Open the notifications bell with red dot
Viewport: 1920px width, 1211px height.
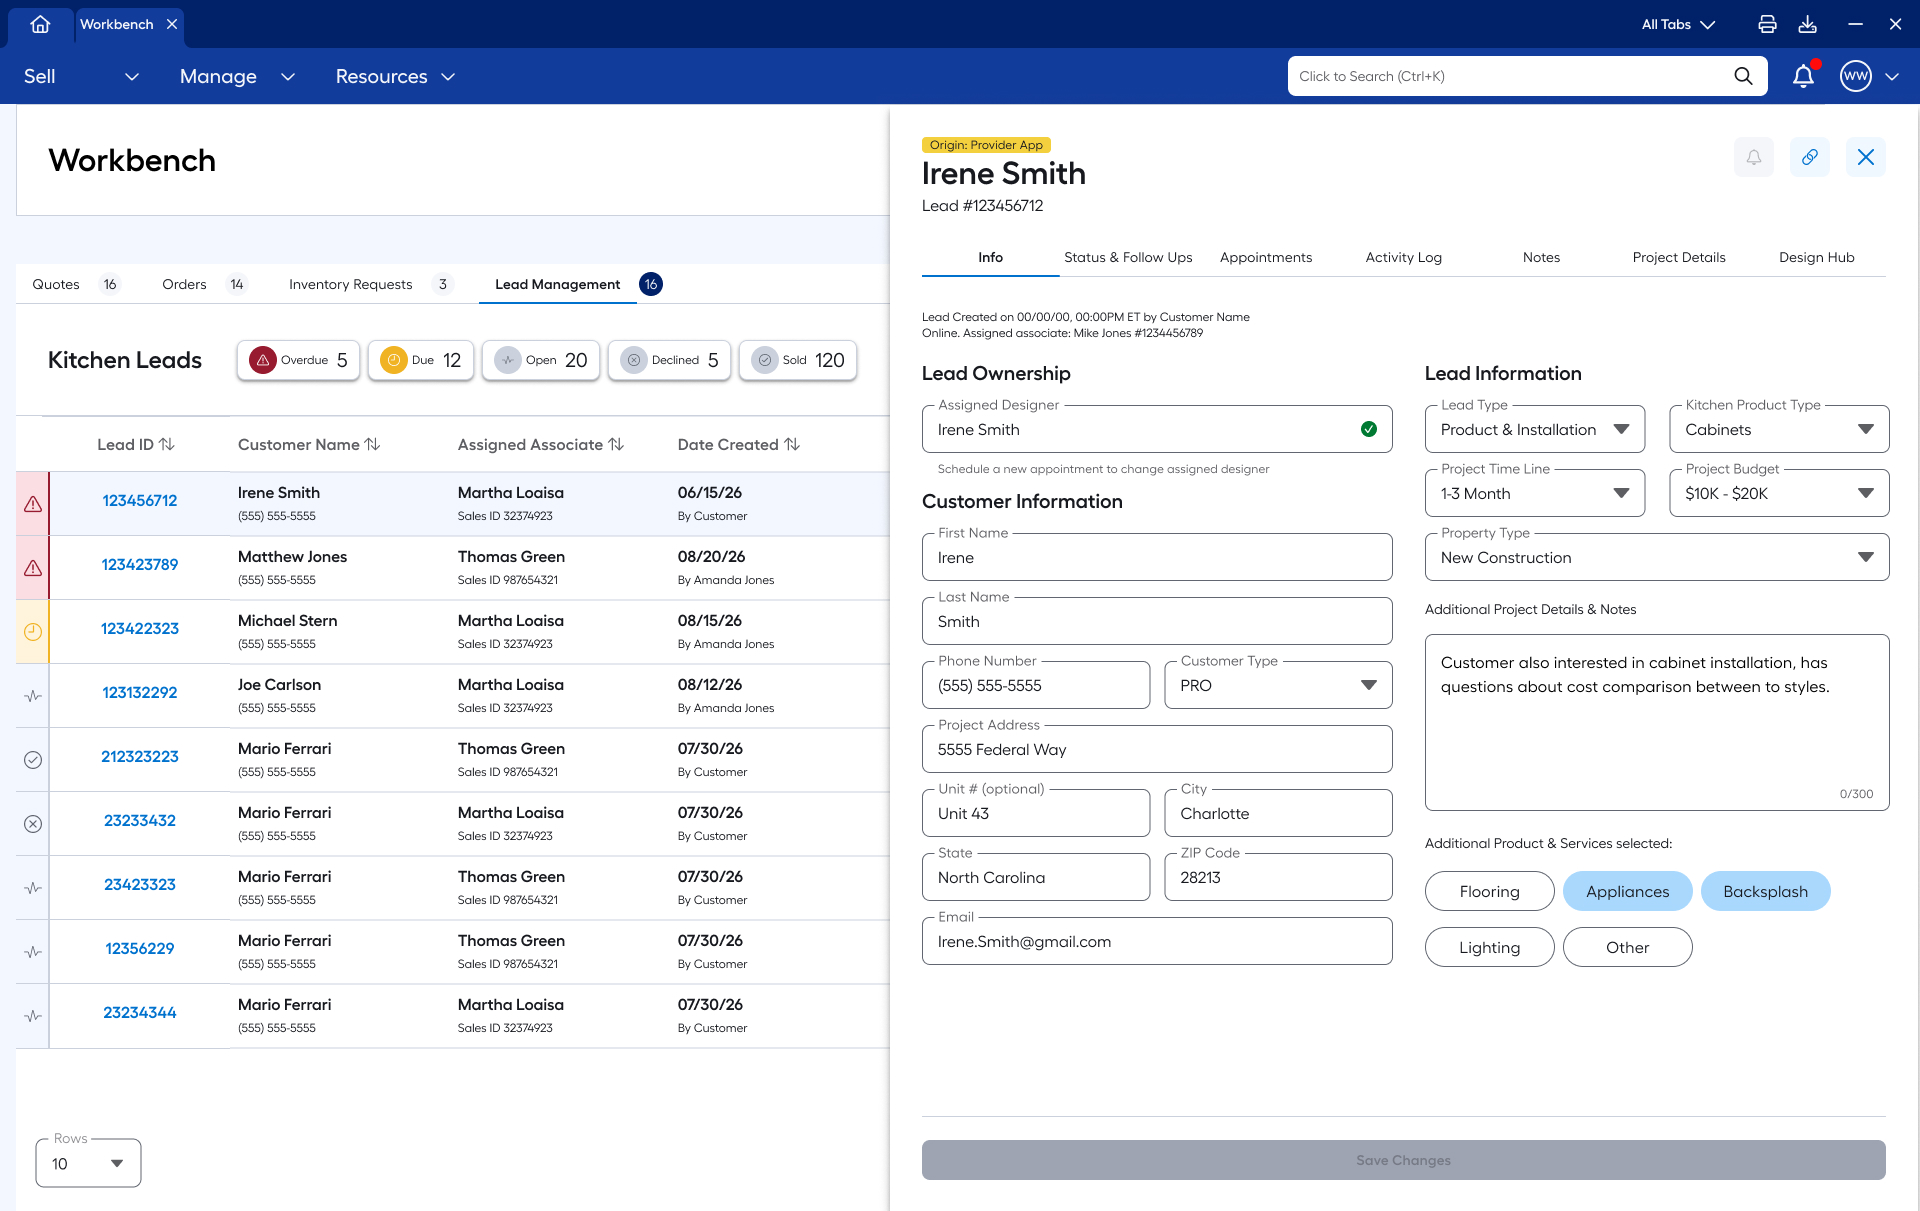[x=1804, y=76]
